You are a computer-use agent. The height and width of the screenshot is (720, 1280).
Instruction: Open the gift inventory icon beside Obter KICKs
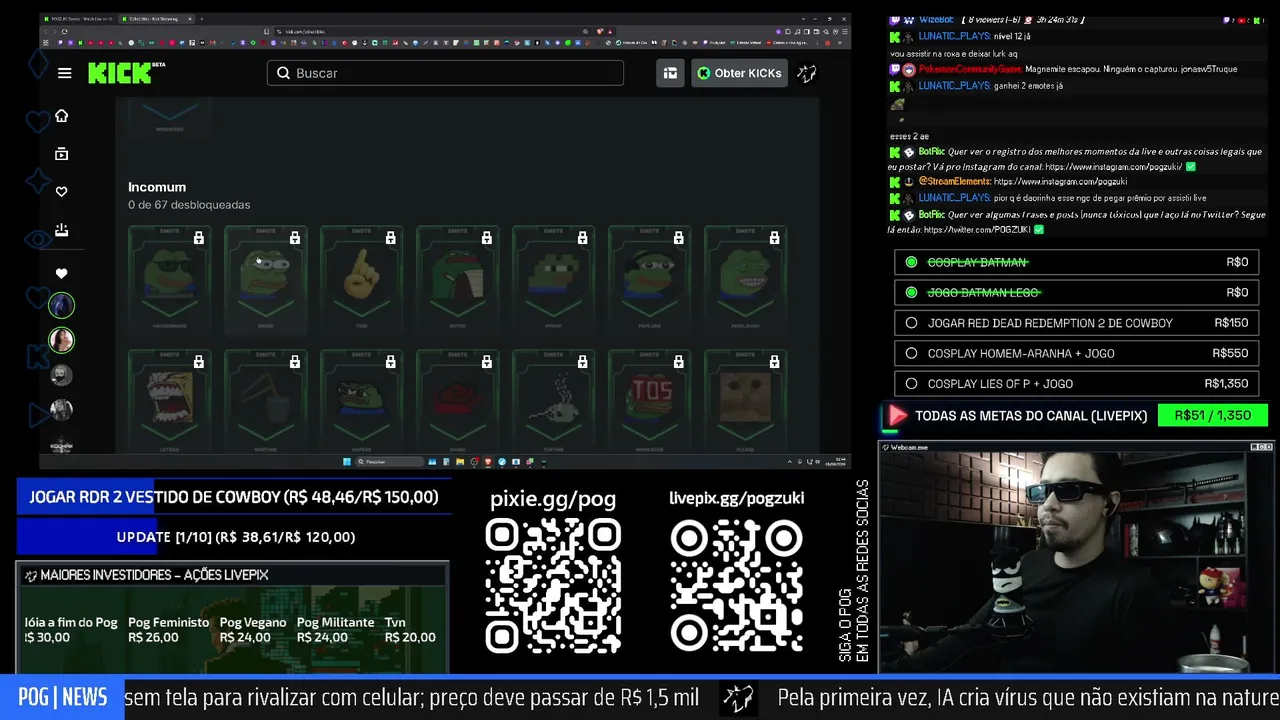pyautogui.click(x=670, y=73)
